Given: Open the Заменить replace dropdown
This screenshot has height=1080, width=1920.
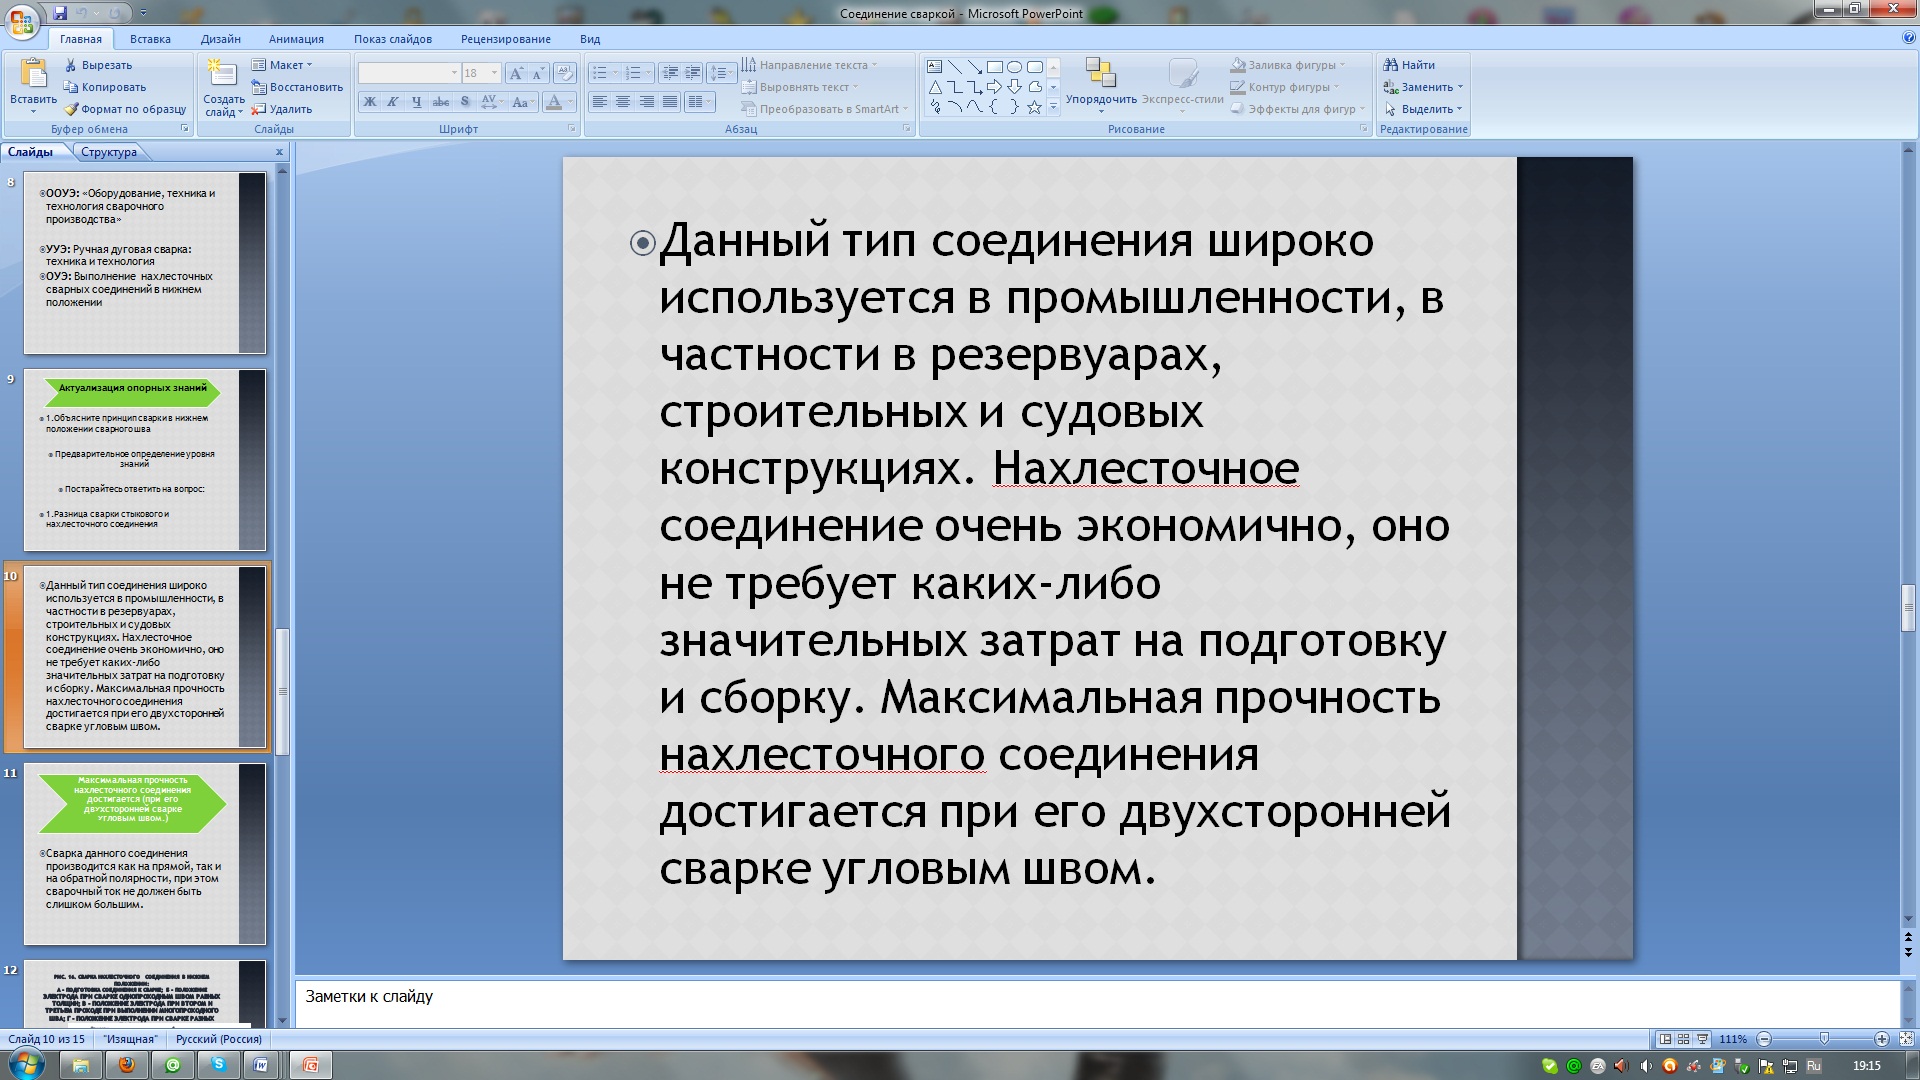Looking at the screenshot, I should pos(1423,87).
